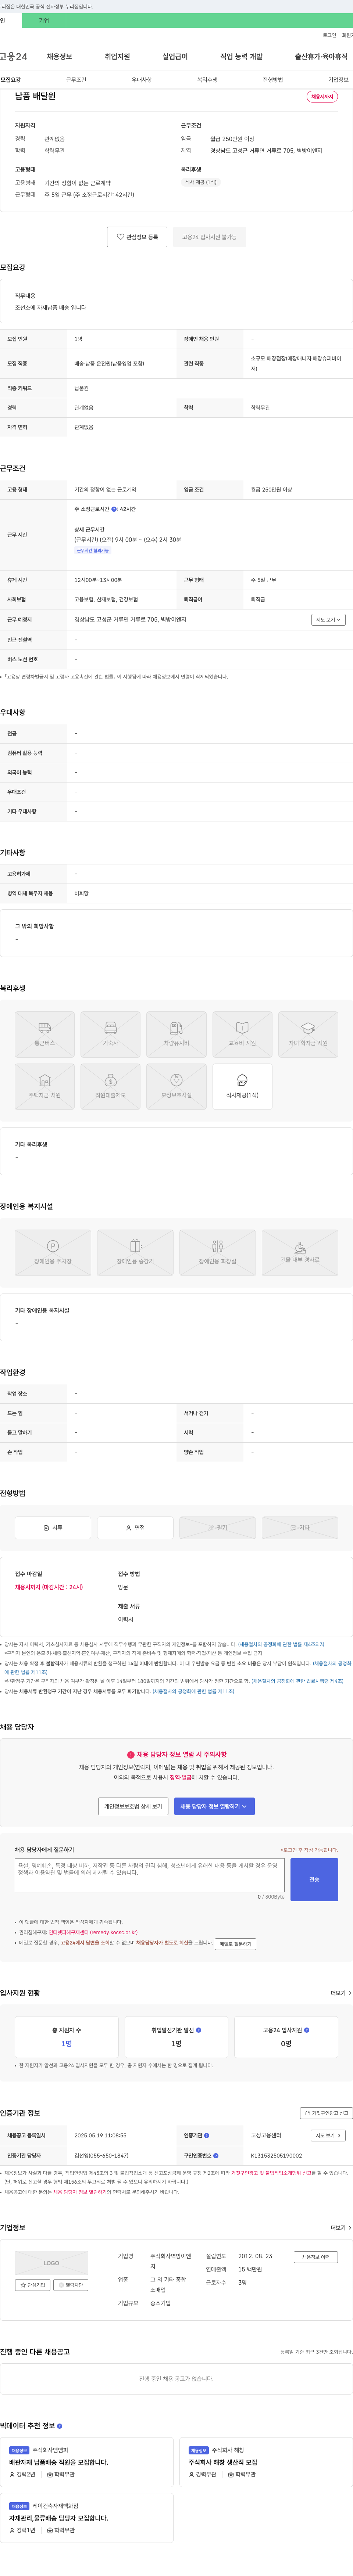
Task: Click the 열람차단 button under logo
Action: click(71, 2285)
